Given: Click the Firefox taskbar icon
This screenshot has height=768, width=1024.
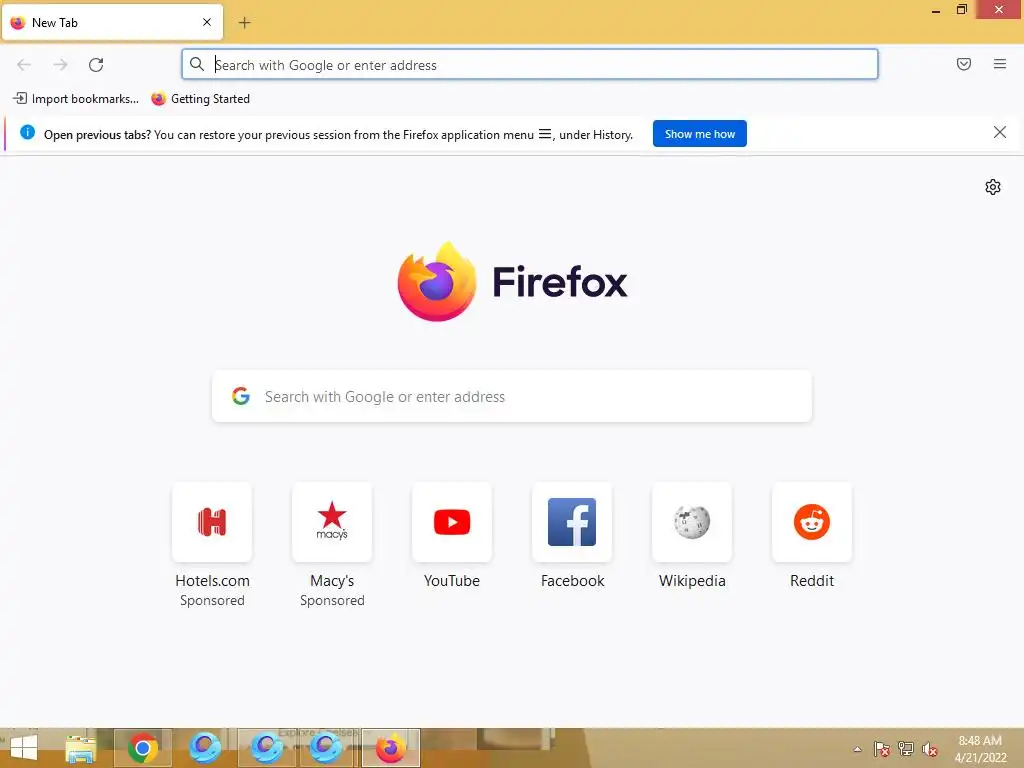Looking at the screenshot, I should click(x=391, y=748).
